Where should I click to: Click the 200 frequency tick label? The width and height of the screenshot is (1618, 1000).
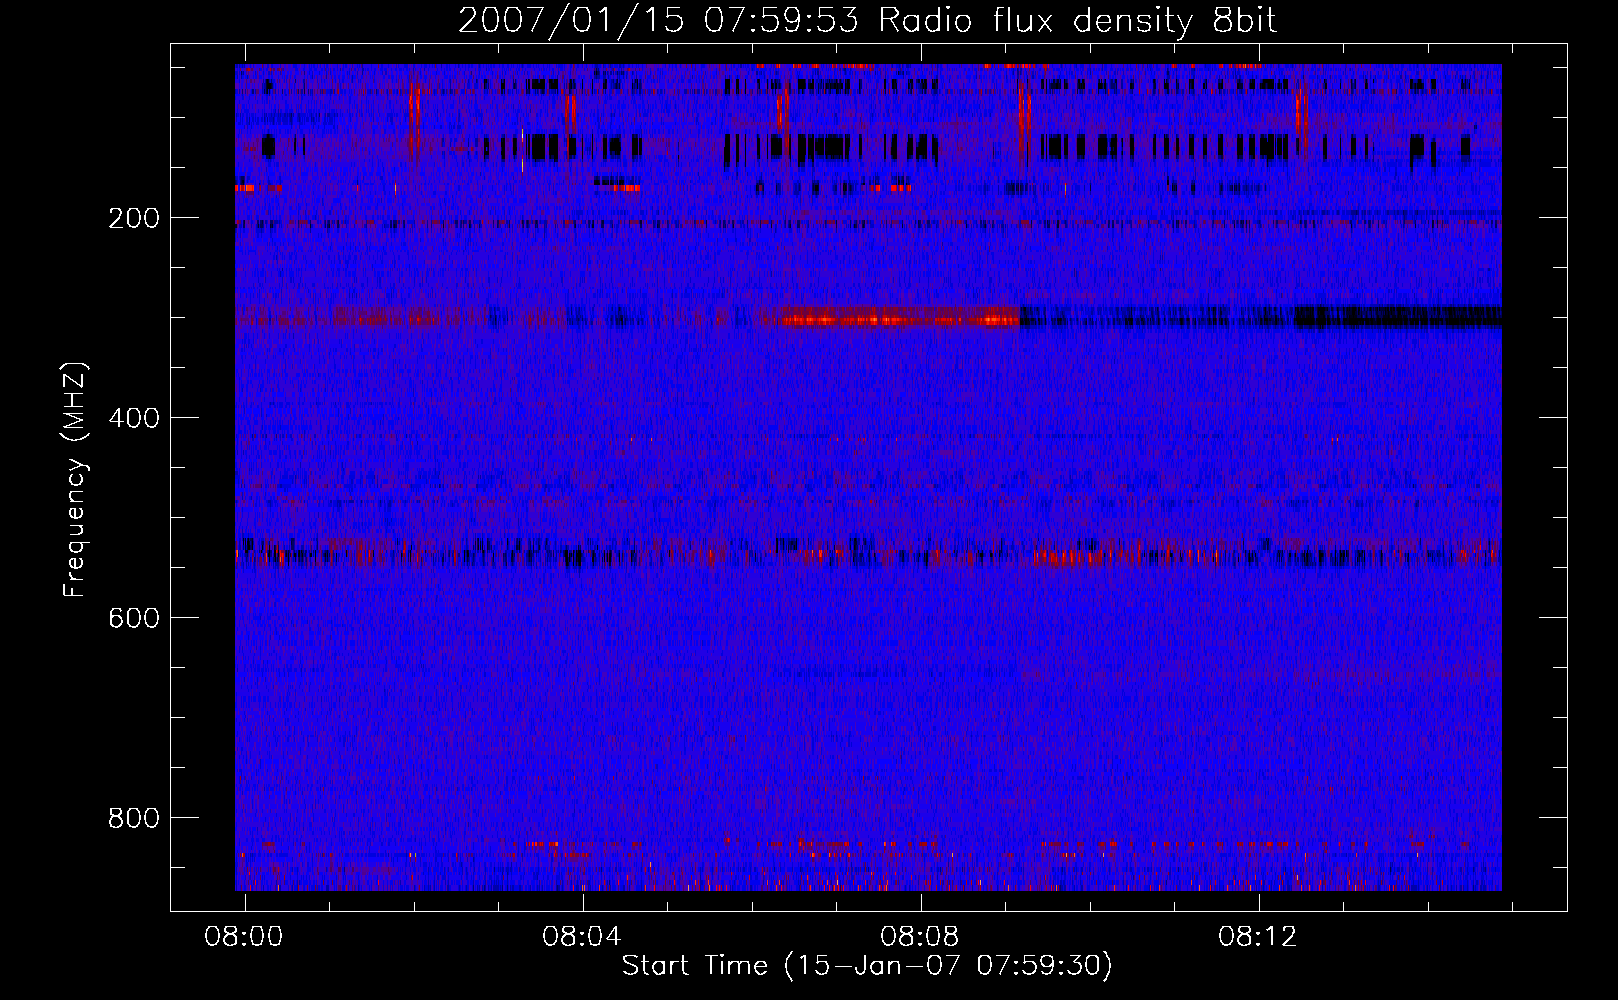pyautogui.click(x=133, y=218)
